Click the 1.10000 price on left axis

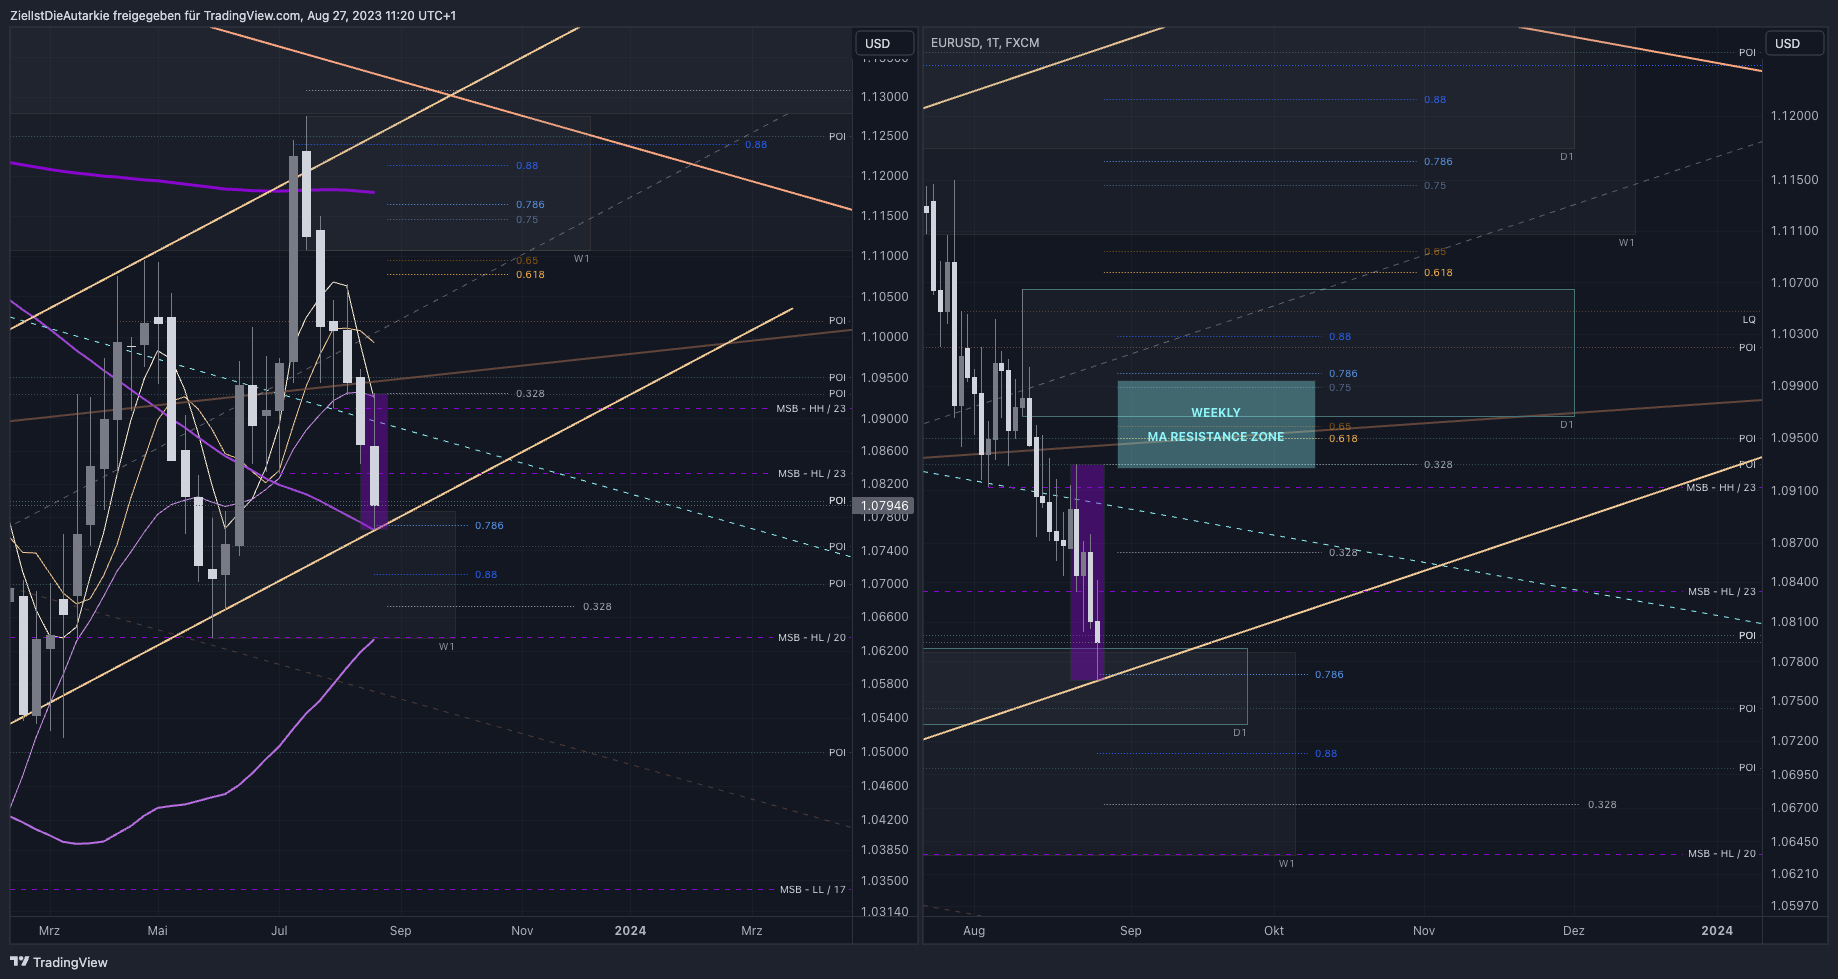885,336
